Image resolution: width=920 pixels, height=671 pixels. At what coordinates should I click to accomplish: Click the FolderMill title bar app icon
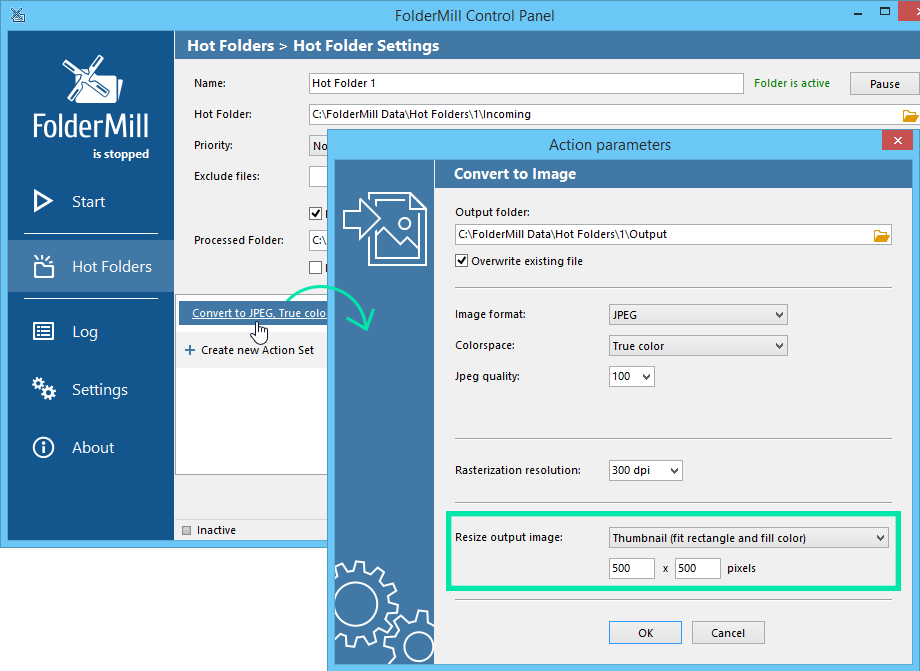click(x=18, y=15)
